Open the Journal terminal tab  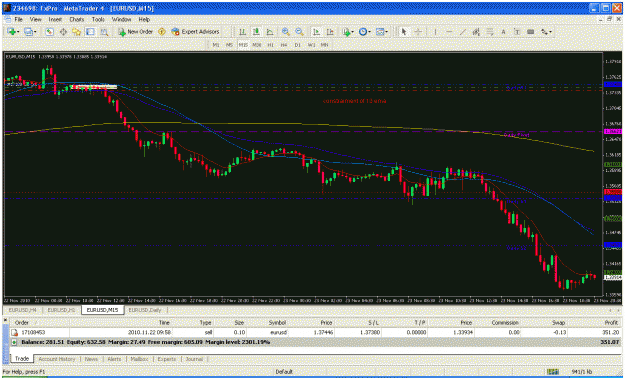(x=194, y=359)
